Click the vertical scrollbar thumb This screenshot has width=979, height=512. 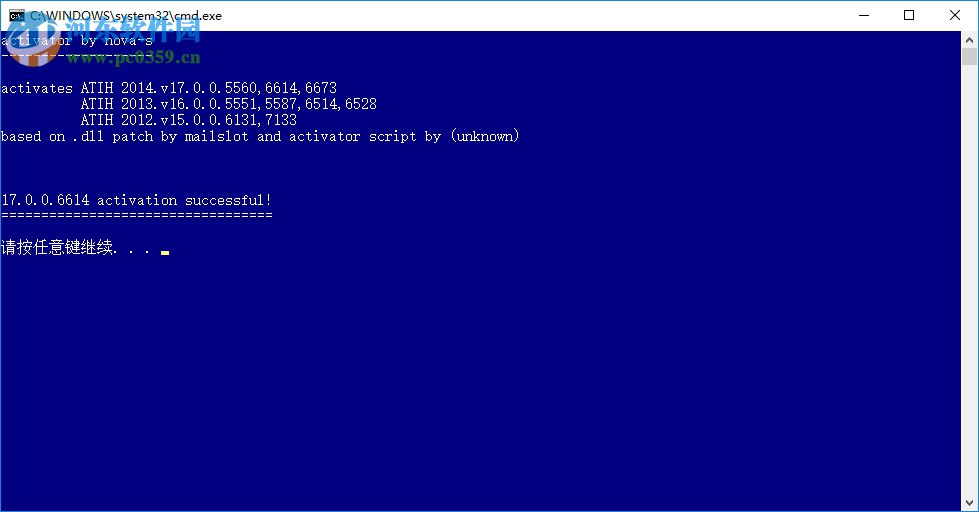pos(969,58)
